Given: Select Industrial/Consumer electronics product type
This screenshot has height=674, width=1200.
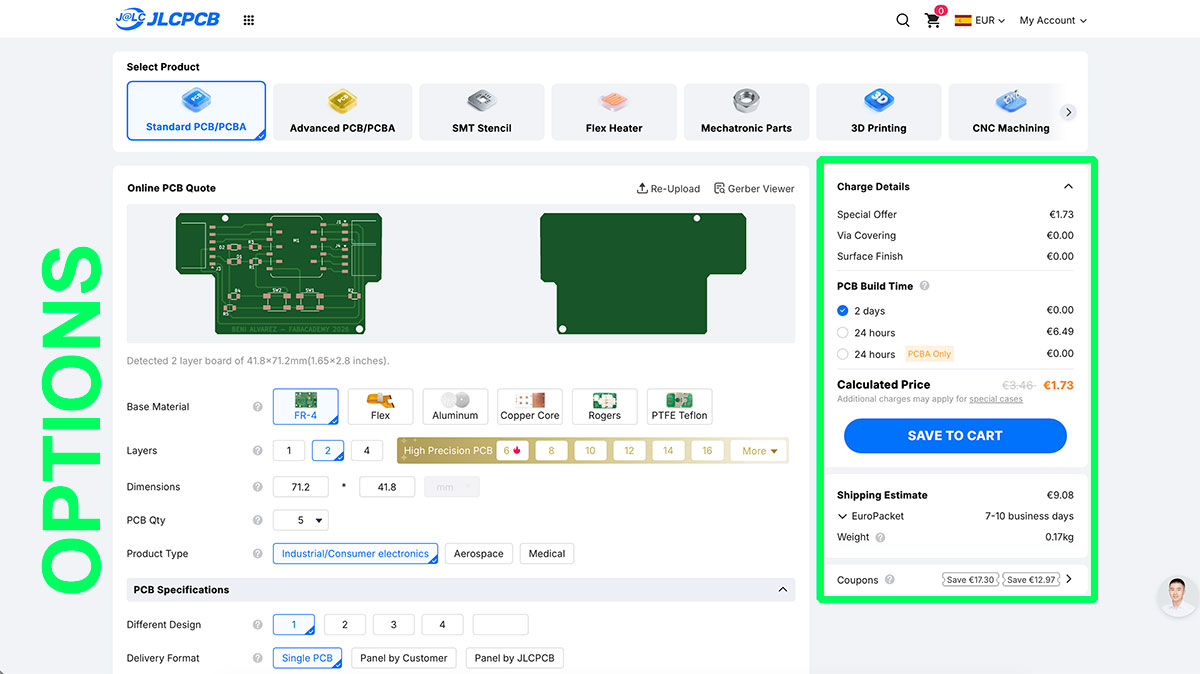Looking at the screenshot, I should pyautogui.click(x=355, y=553).
